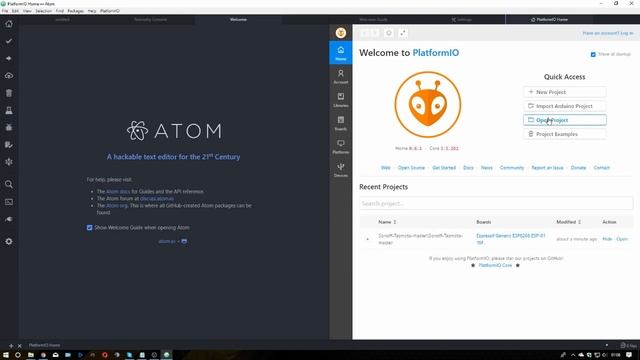640x360 pixels.
Task: Click the PlatformIO Core GitHub link
Action: [495, 265]
